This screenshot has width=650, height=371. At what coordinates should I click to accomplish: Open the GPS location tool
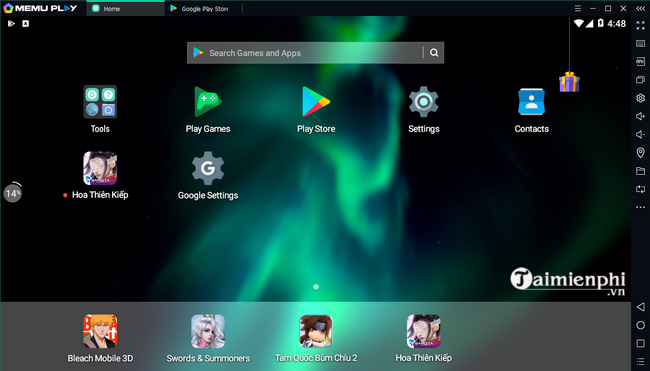tap(640, 153)
